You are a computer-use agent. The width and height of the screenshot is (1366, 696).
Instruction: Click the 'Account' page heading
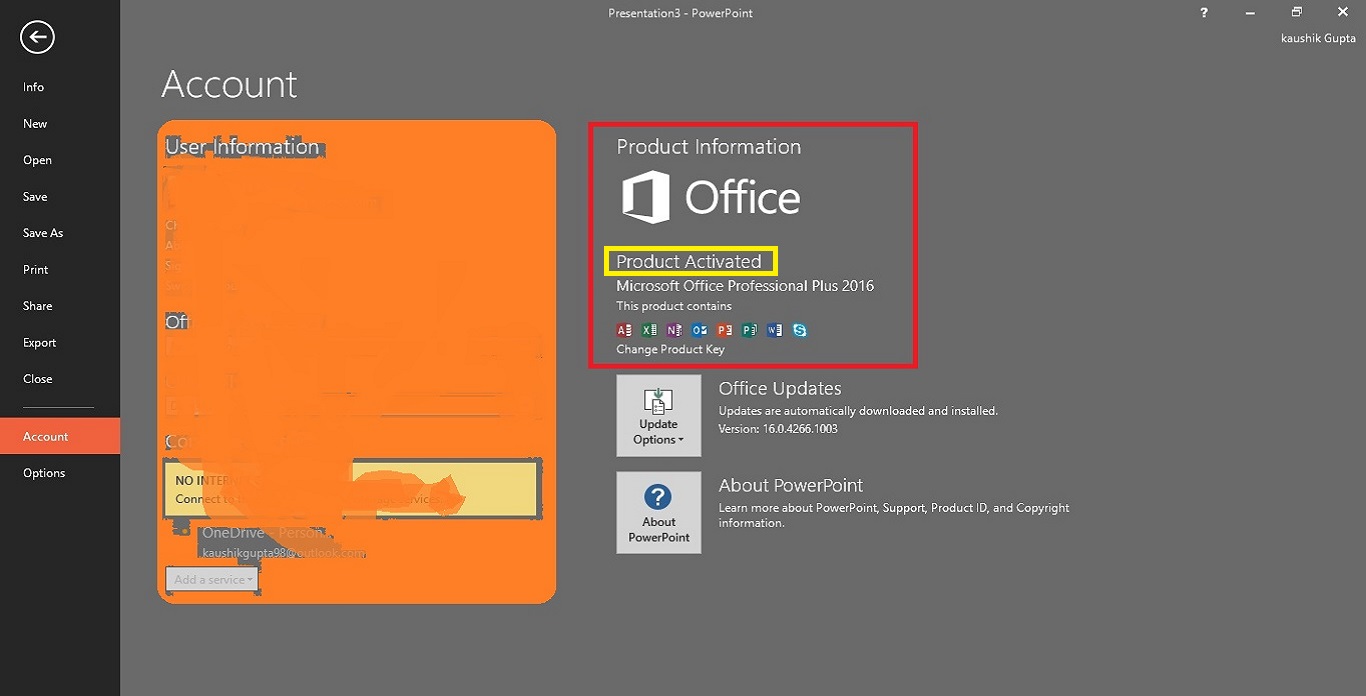click(229, 84)
